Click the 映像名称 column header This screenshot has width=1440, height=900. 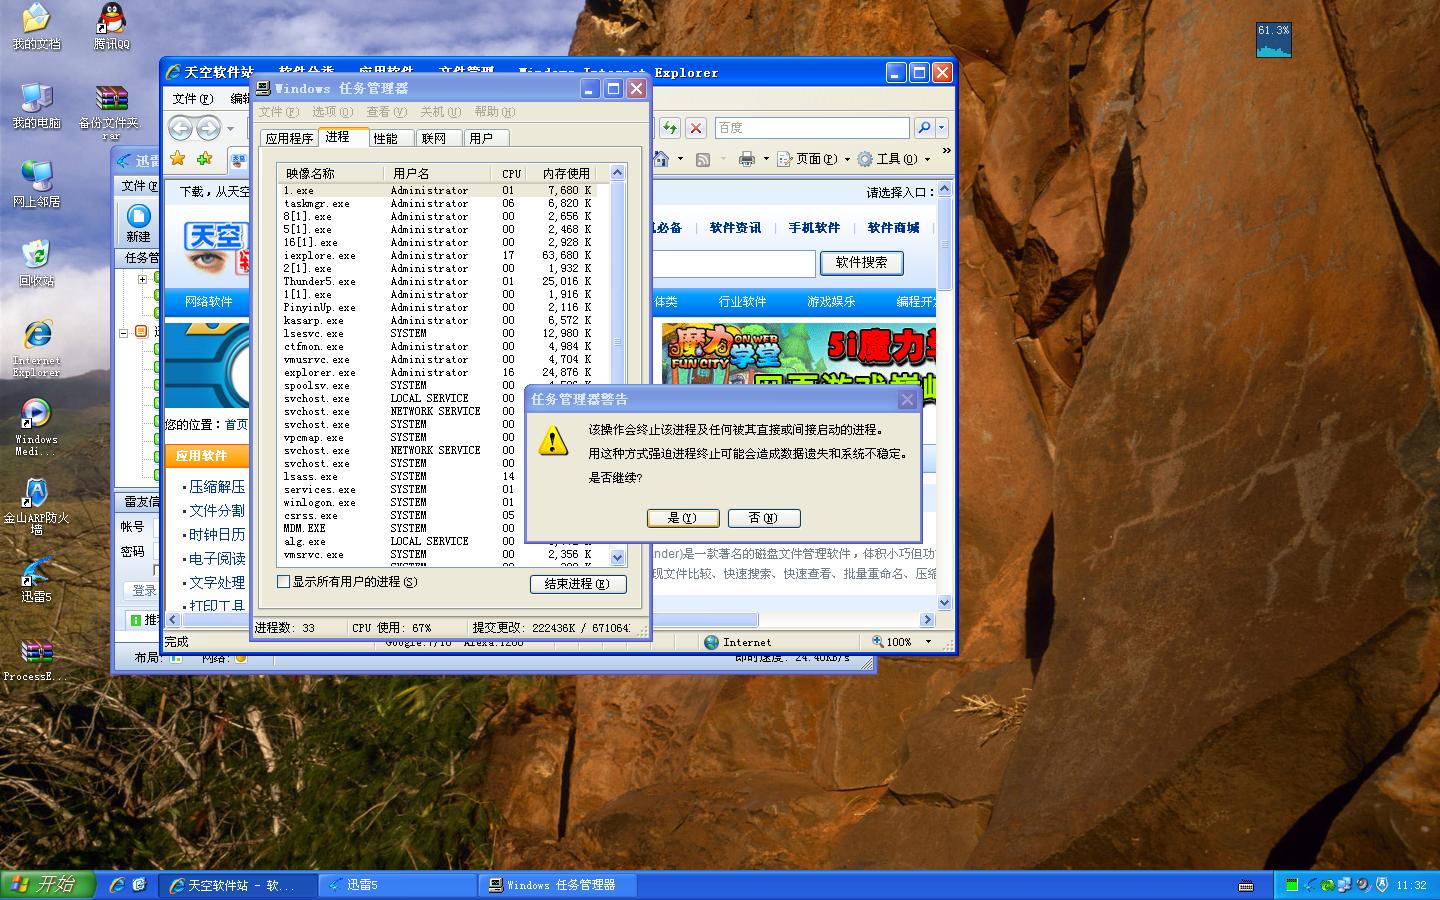(x=331, y=173)
